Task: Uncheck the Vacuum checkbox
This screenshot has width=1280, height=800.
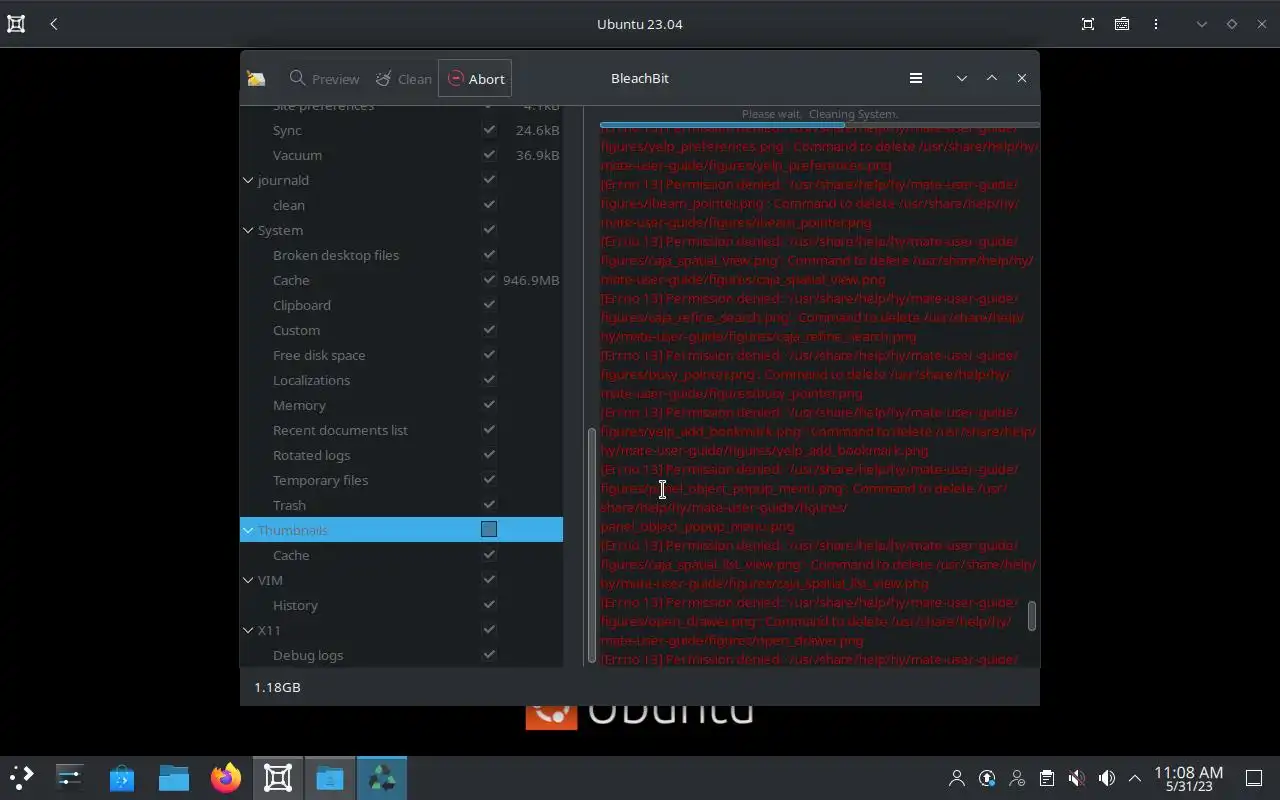Action: (x=489, y=155)
